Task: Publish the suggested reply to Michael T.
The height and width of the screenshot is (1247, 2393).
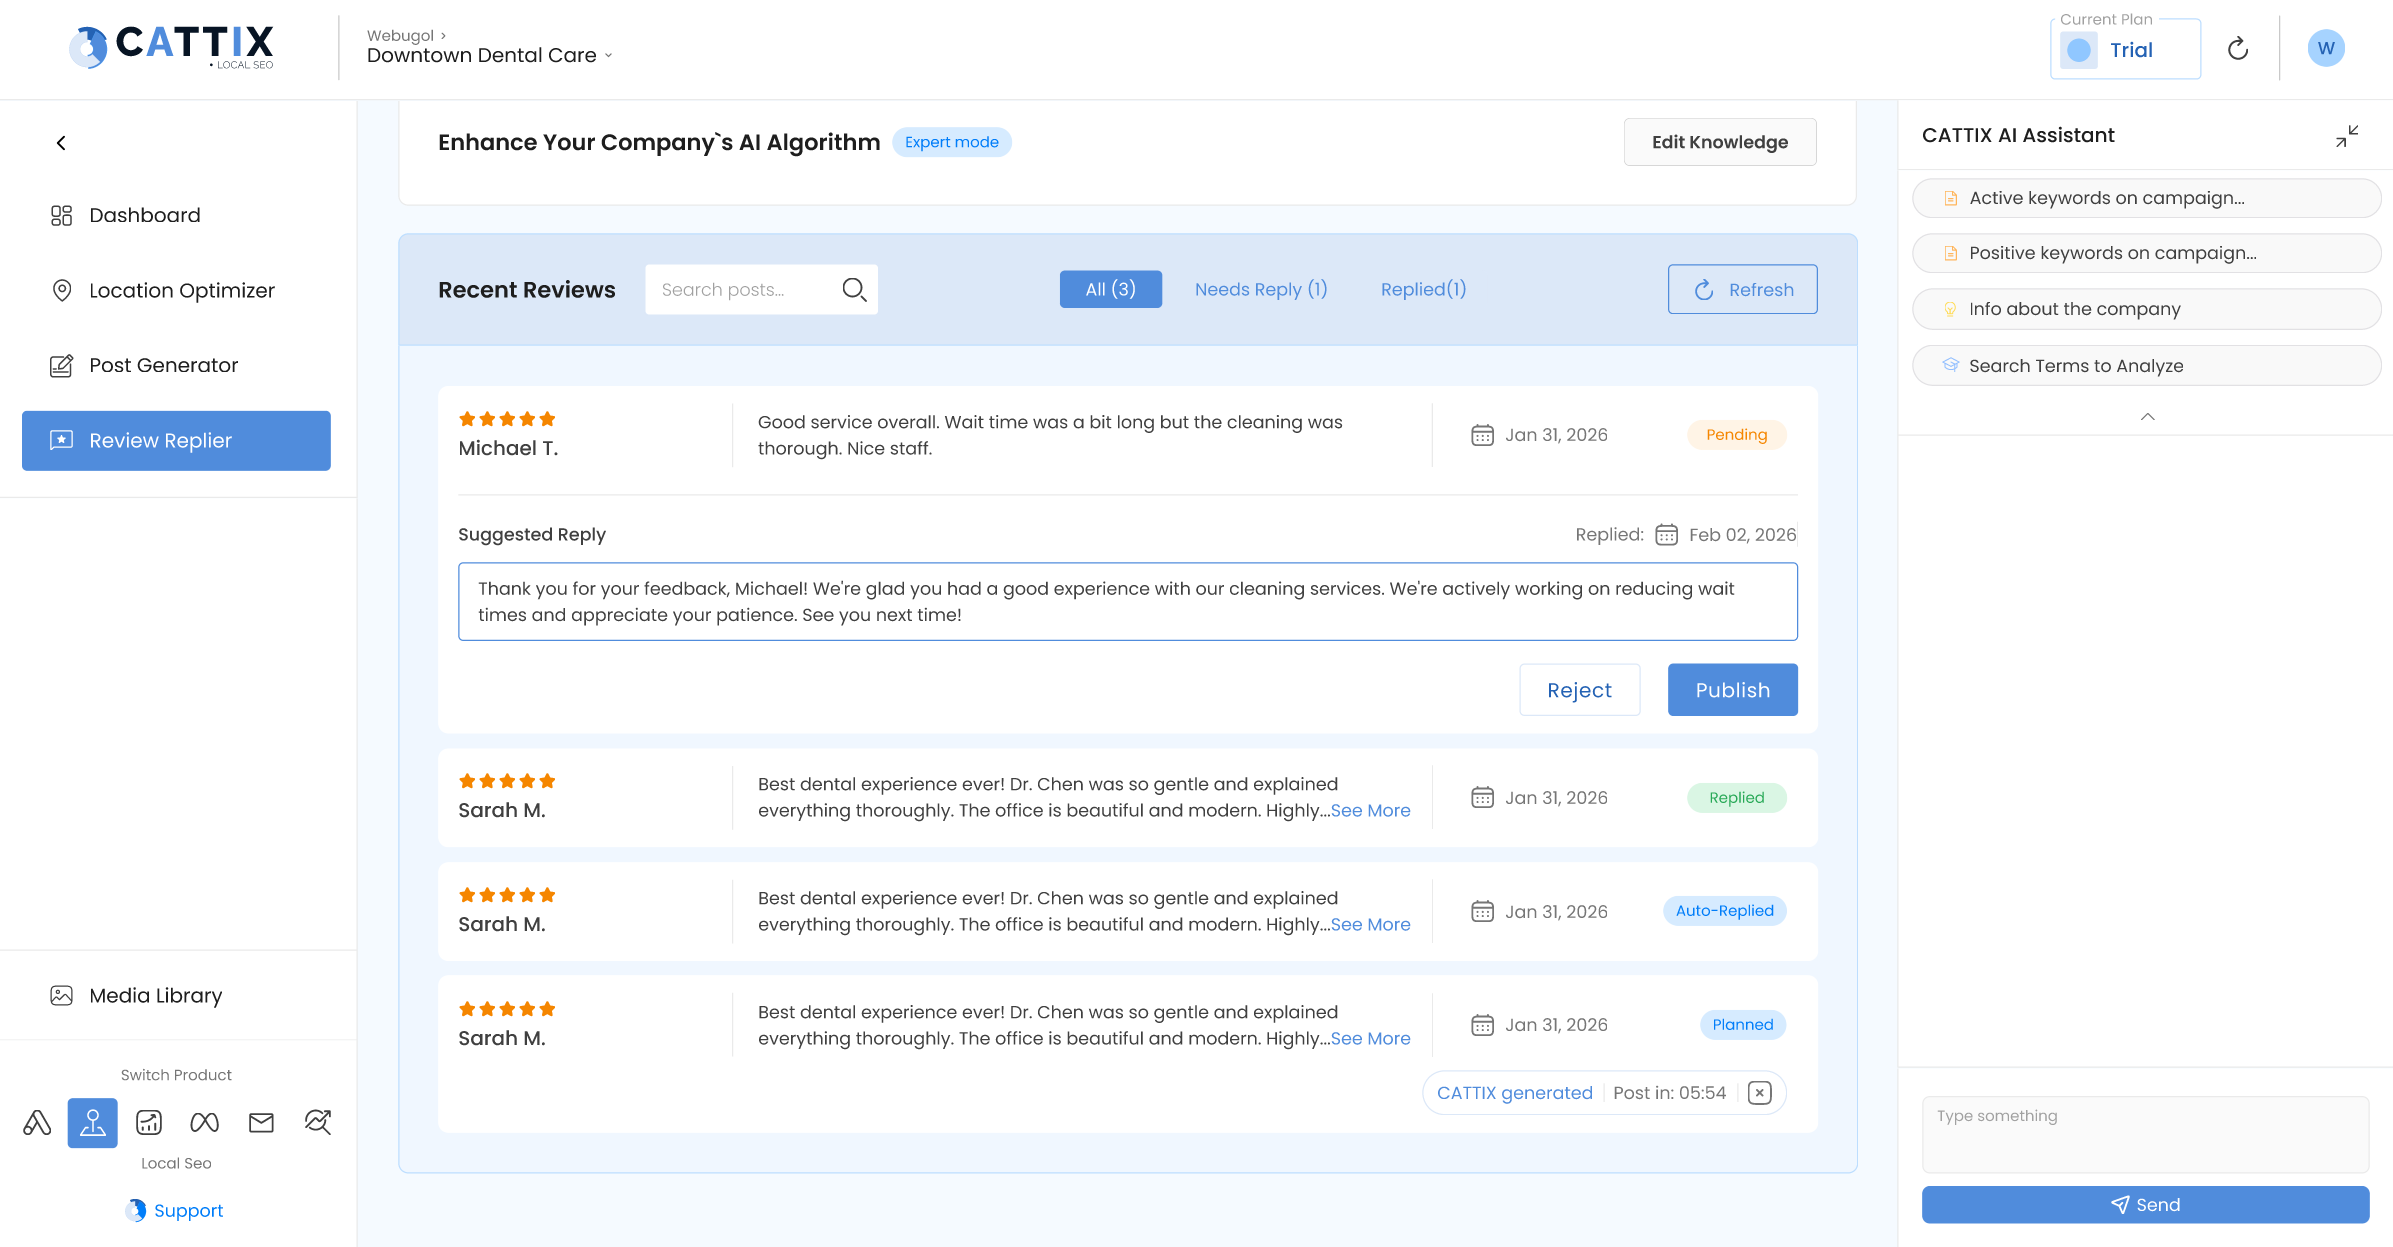Action: coord(1731,690)
